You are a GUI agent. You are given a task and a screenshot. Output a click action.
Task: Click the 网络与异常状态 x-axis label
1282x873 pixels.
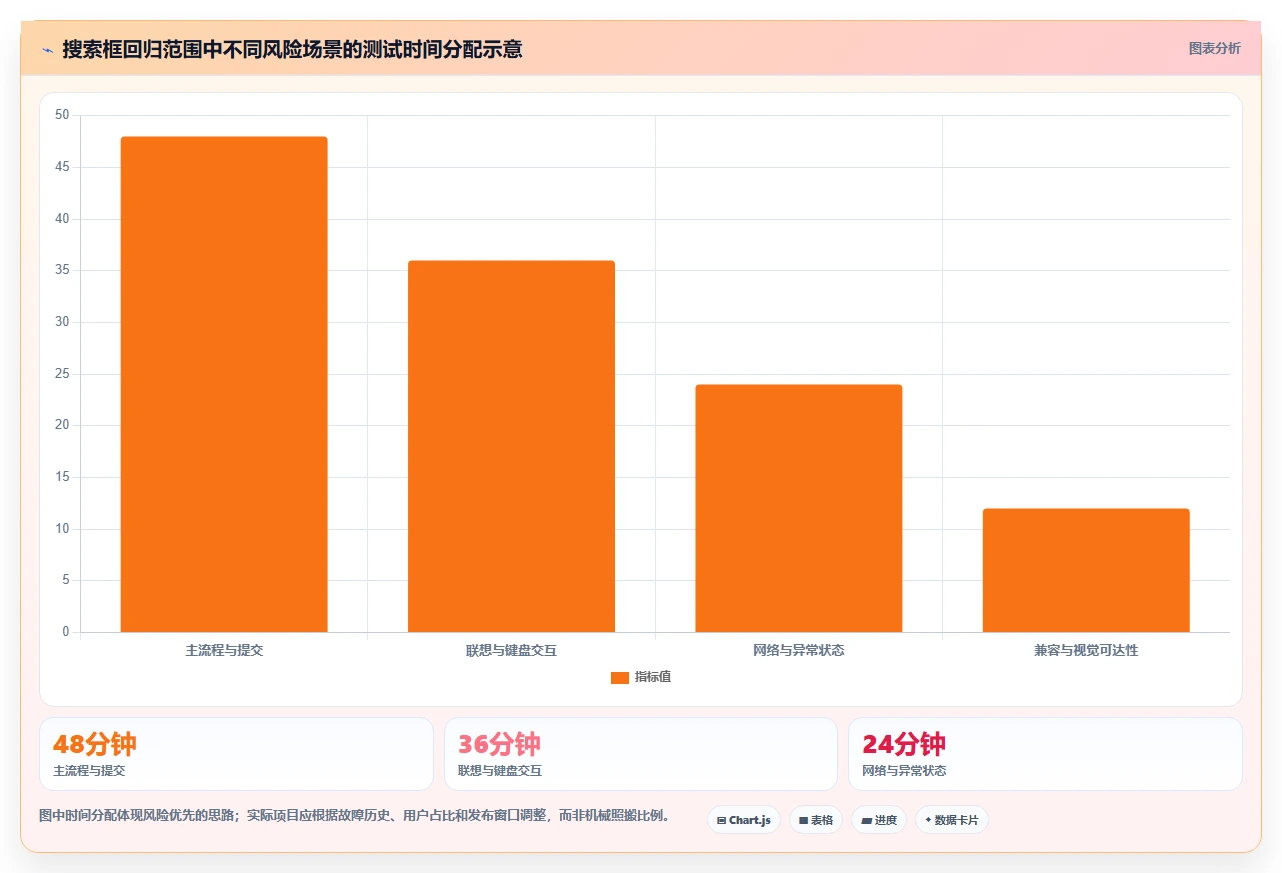tap(799, 650)
